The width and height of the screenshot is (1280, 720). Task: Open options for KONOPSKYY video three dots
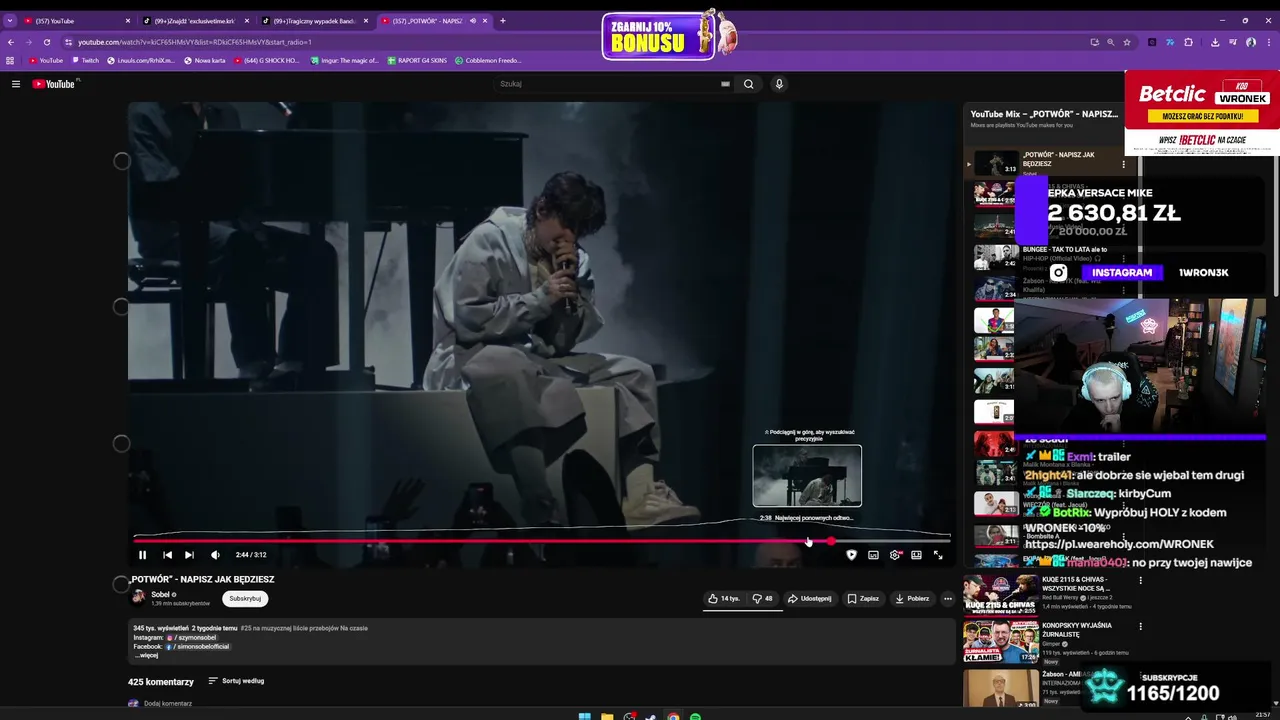coord(1140,627)
